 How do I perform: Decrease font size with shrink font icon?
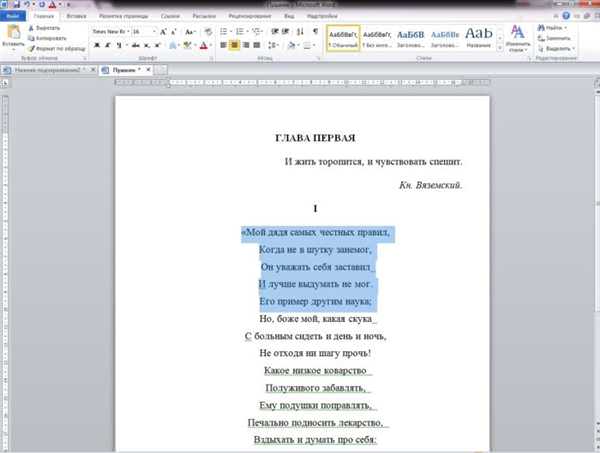coord(174,32)
